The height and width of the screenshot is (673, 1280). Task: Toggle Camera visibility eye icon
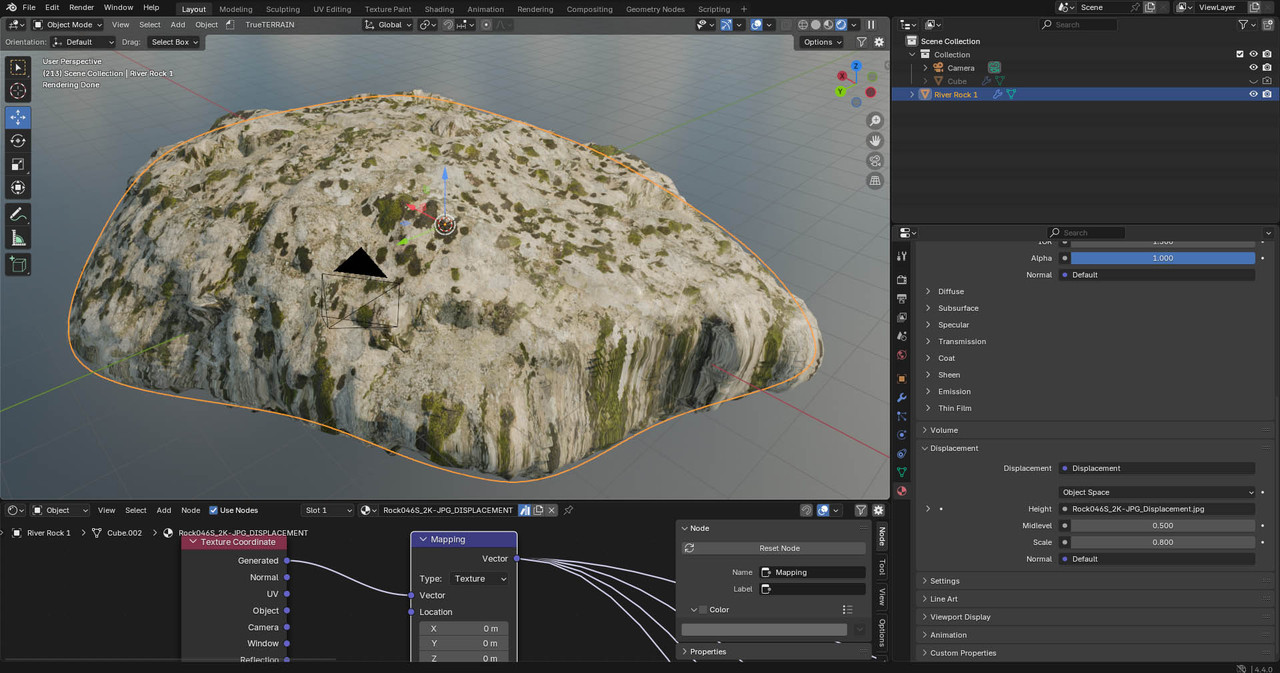tap(1253, 68)
